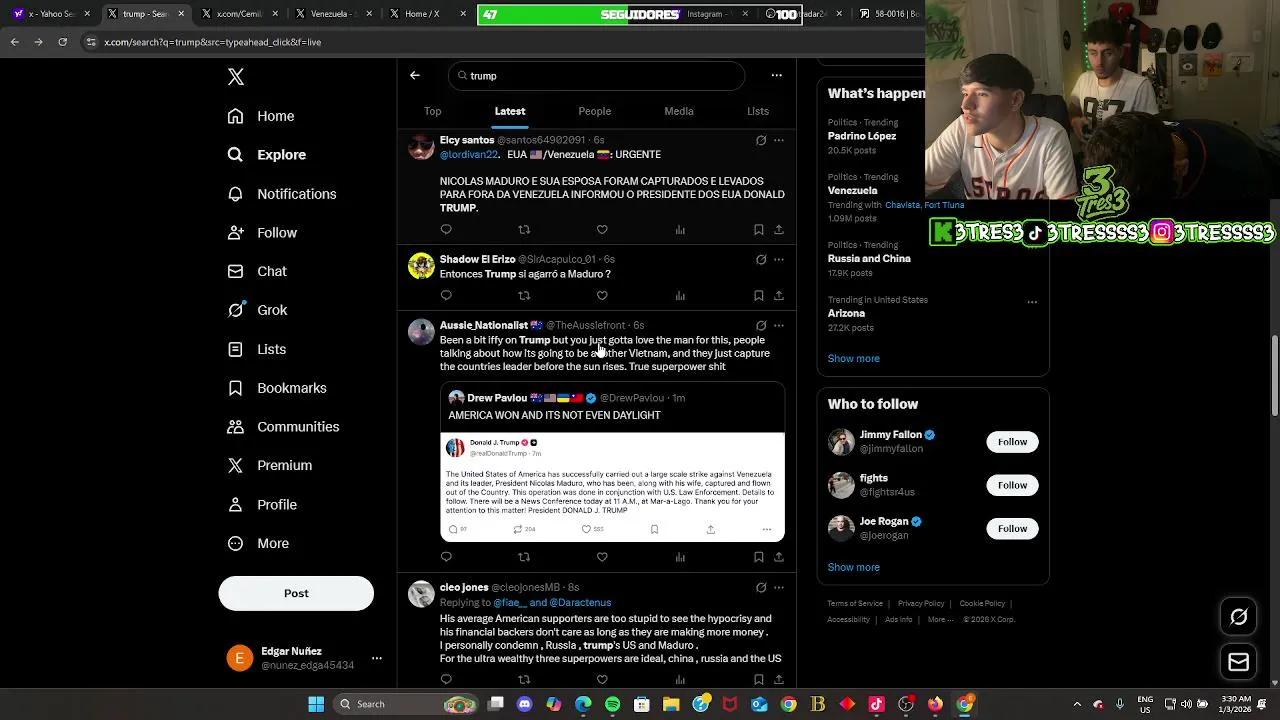This screenshot has height=720, width=1280.
Task: Switch to the People tab
Action: (x=594, y=111)
